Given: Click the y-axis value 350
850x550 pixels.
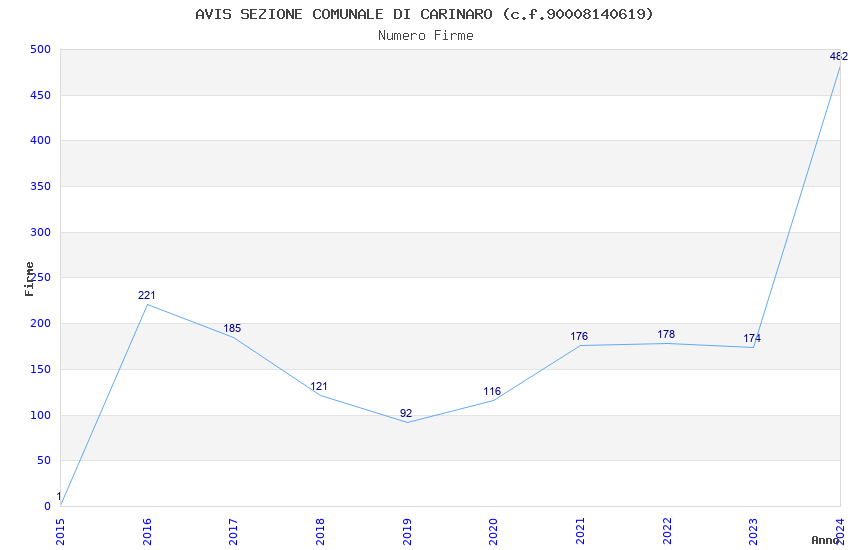Looking at the screenshot, I should (41, 186).
